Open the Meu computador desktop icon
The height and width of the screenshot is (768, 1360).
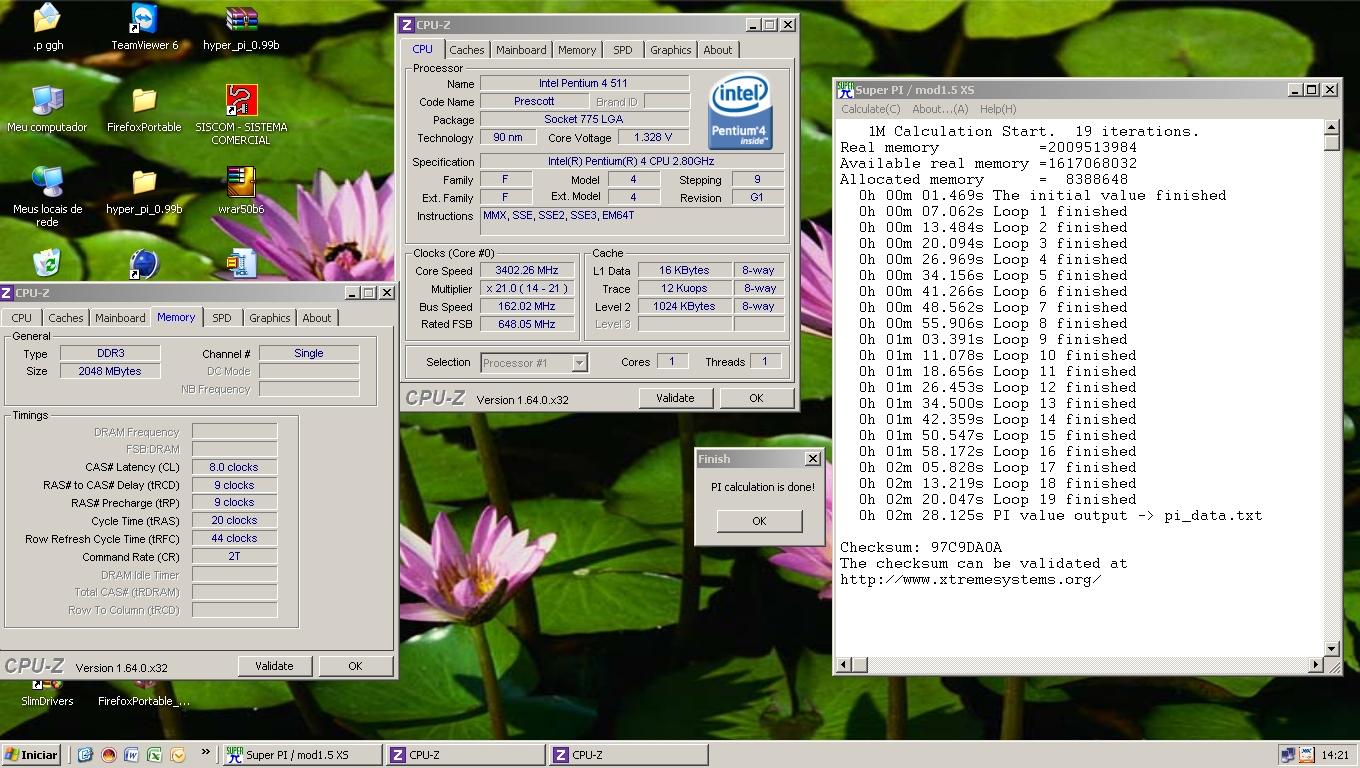pos(47,100)
